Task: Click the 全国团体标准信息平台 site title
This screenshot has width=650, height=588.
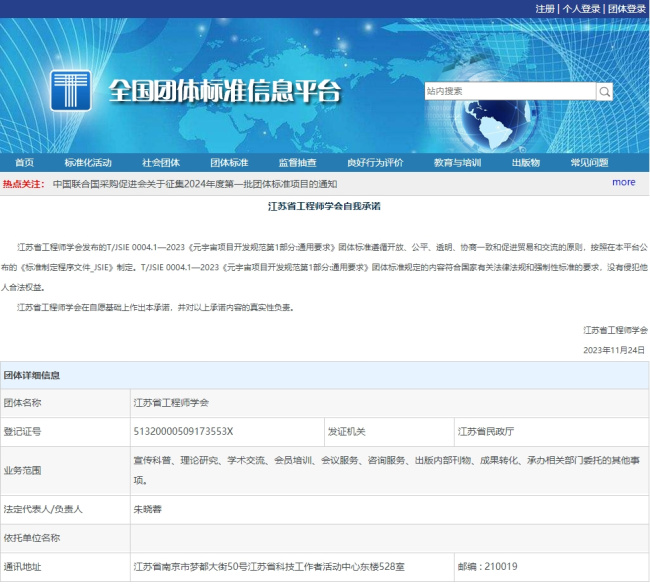Action: tap(224, 92)
